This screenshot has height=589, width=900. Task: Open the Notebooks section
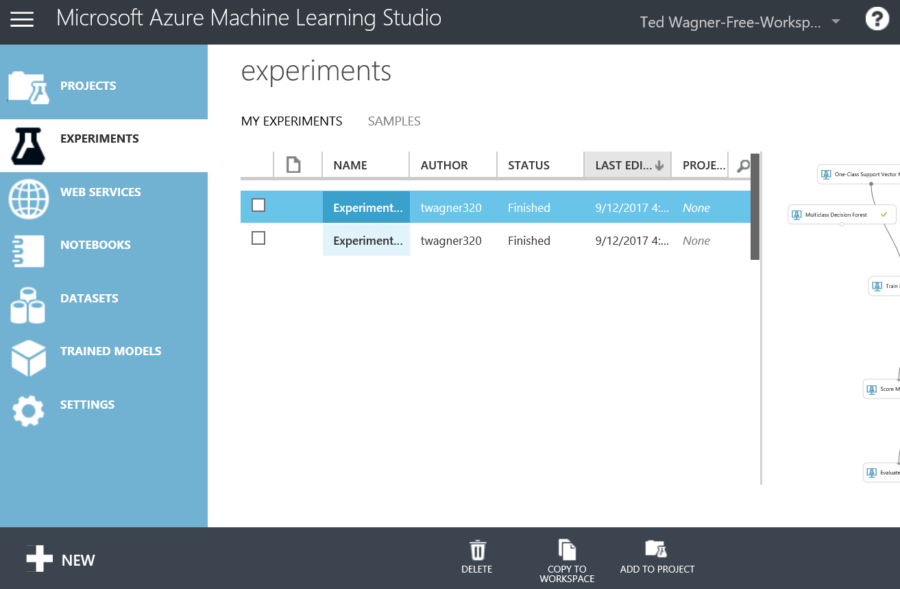pyautogui.click(x=104, y=251)
